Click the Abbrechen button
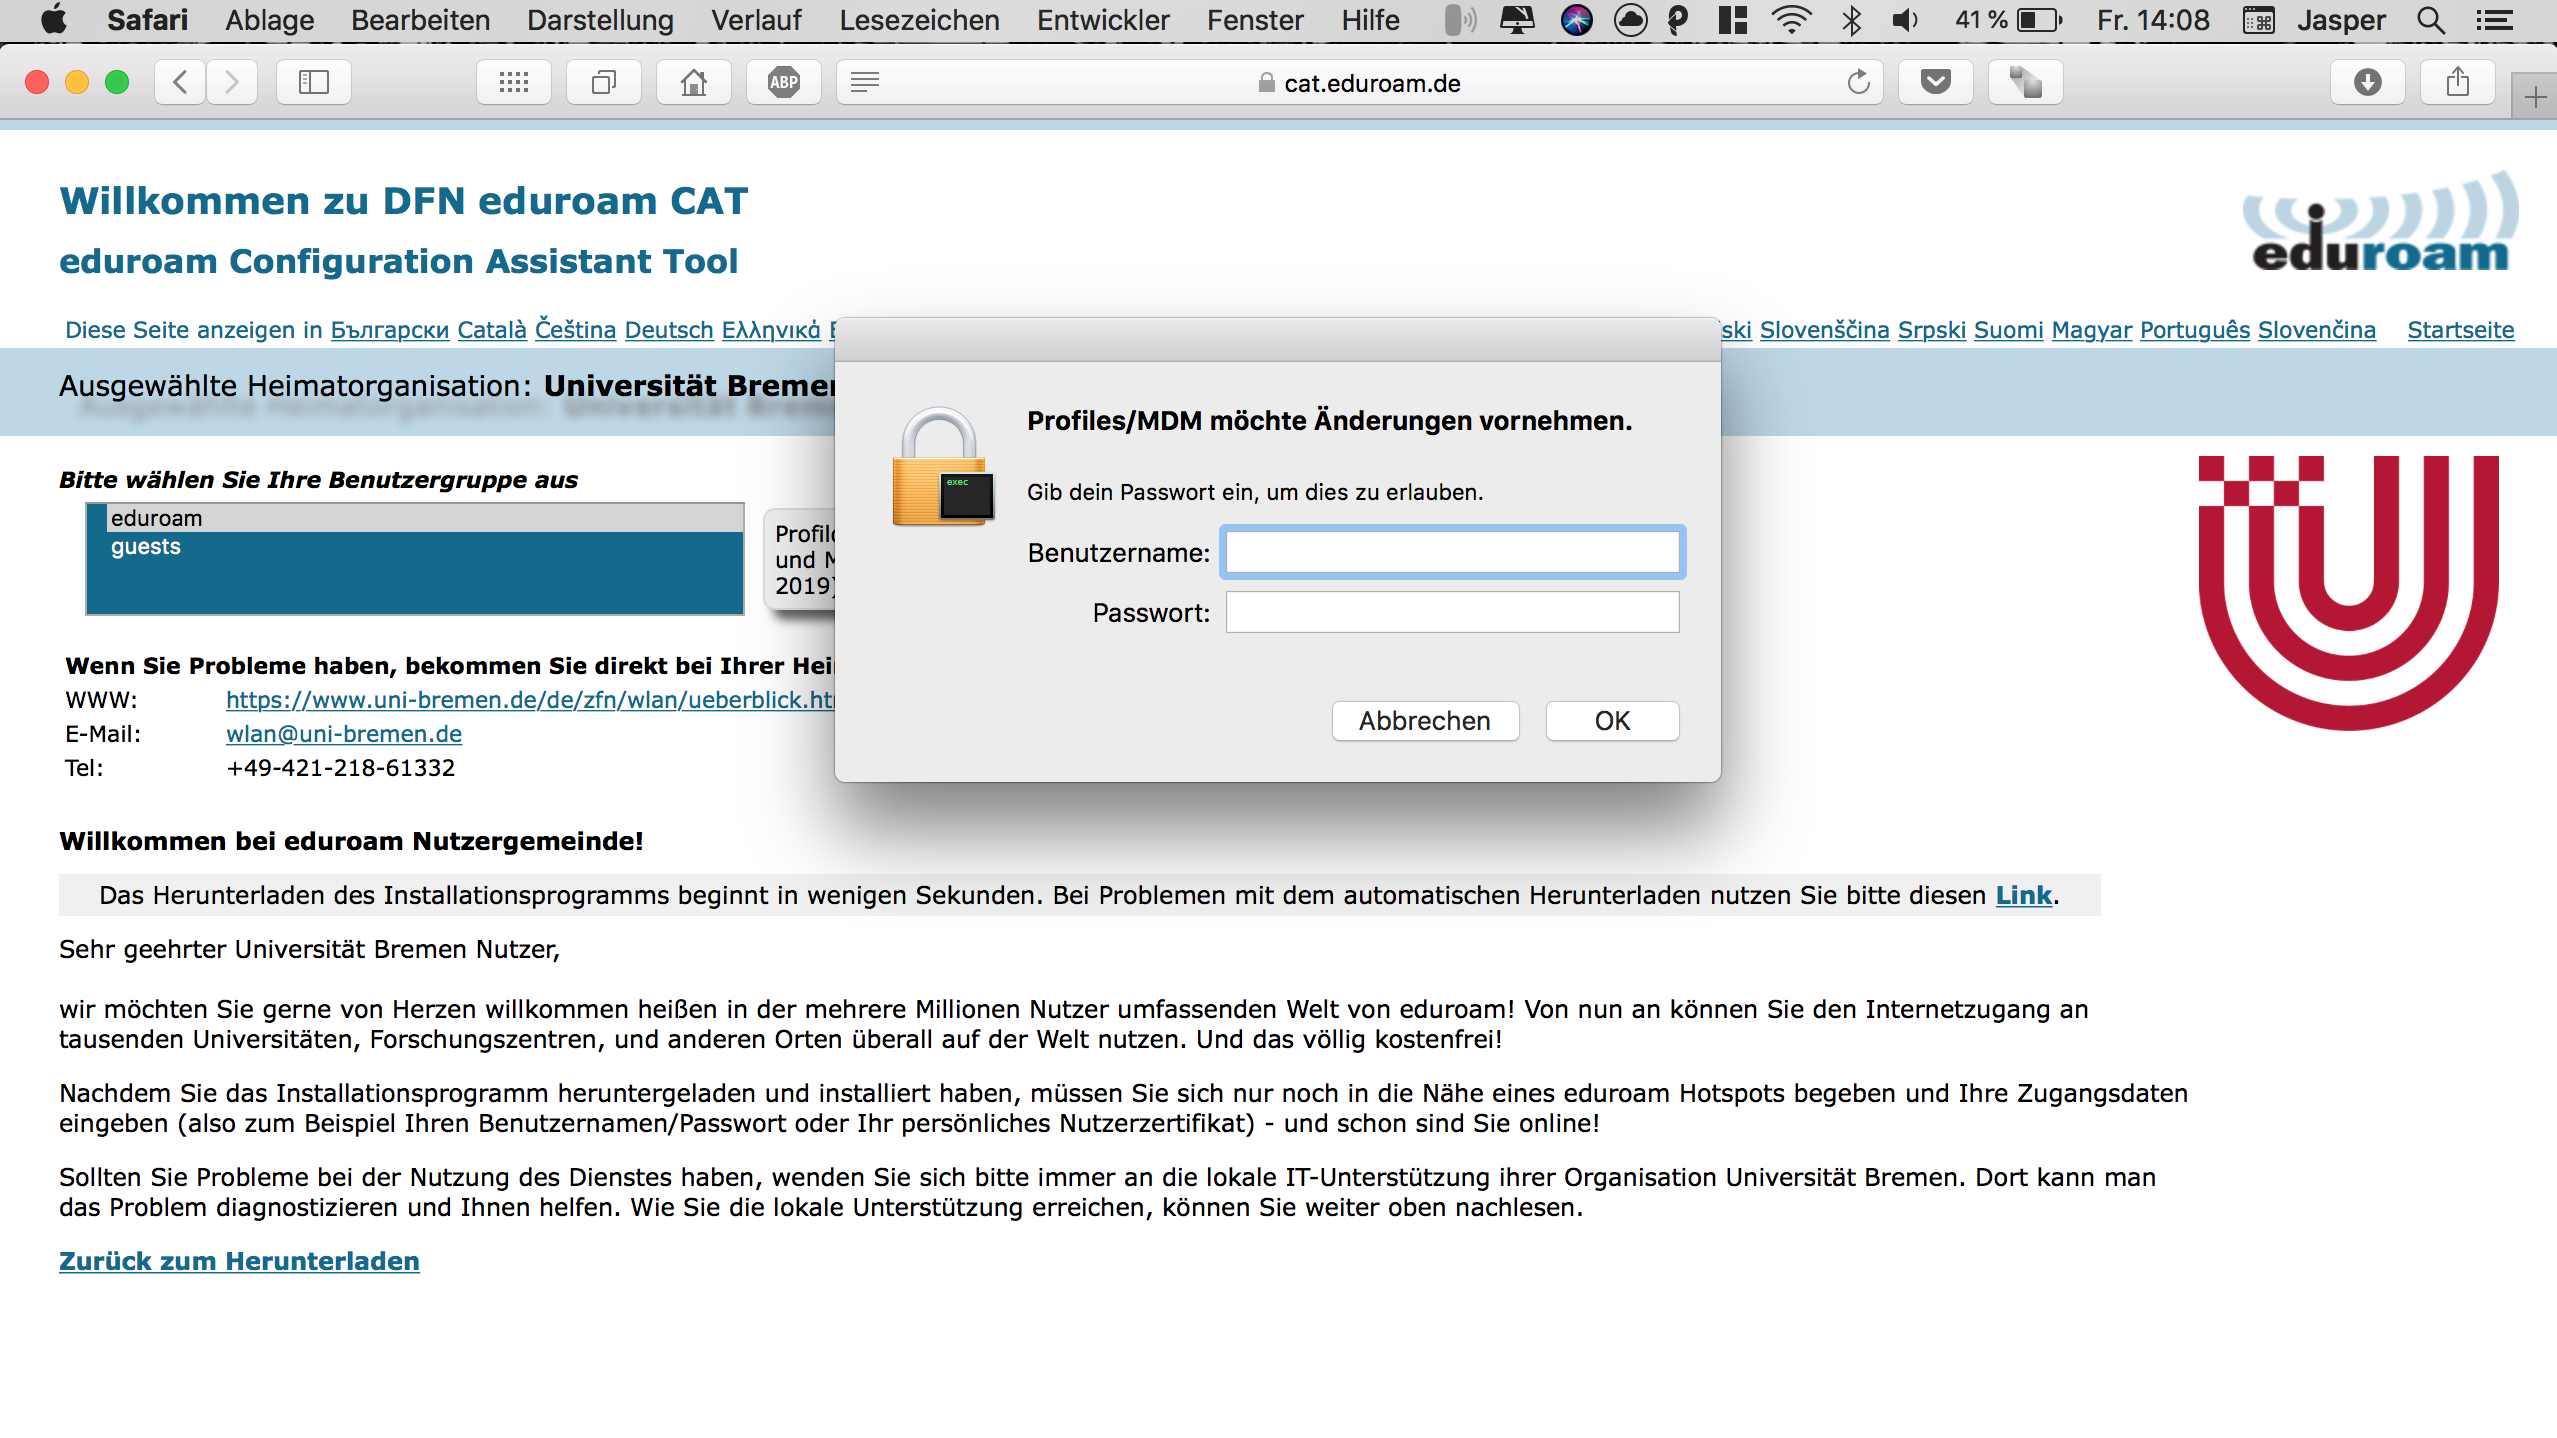 point(1424,721)
